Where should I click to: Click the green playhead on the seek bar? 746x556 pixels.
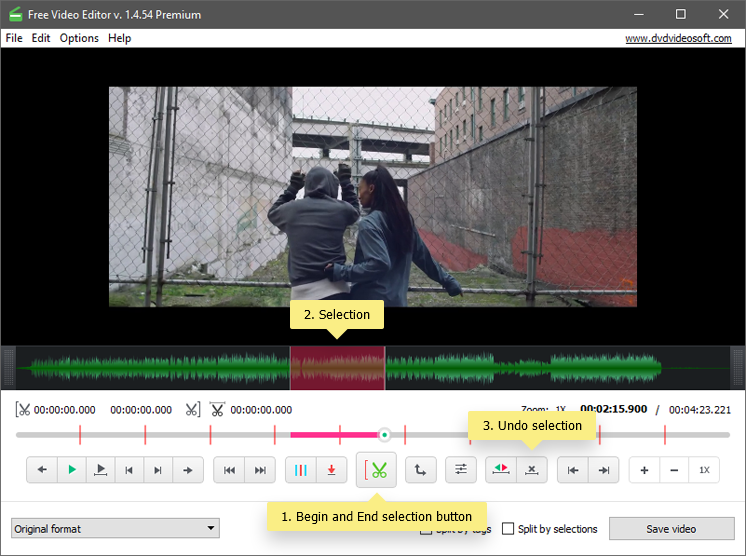[x=384, y=435]
